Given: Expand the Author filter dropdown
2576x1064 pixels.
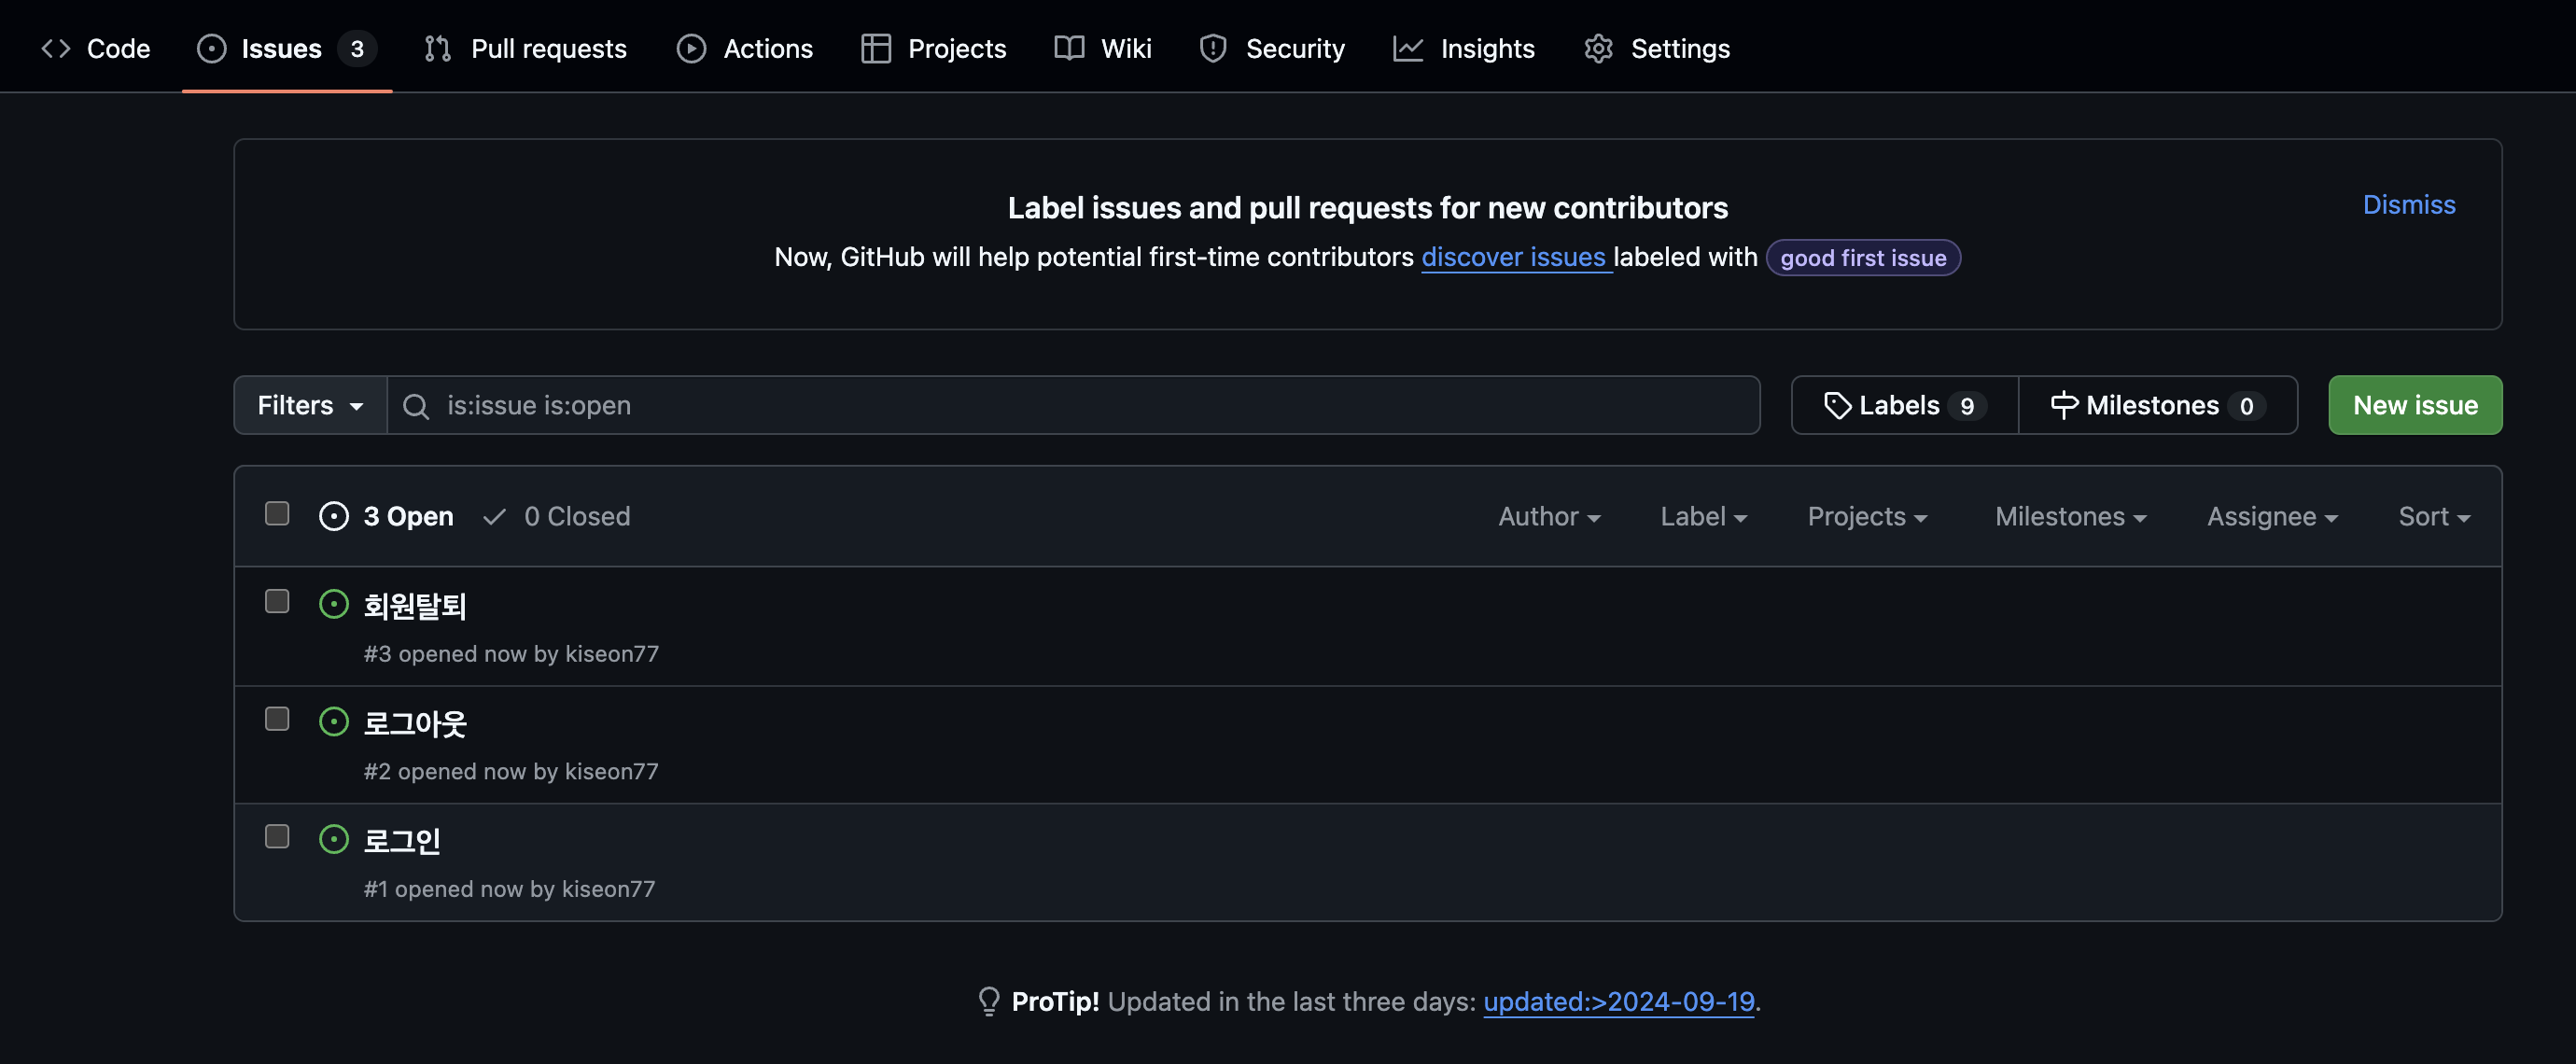Looking at the screenshot, I should click(x=1548, y=516).
